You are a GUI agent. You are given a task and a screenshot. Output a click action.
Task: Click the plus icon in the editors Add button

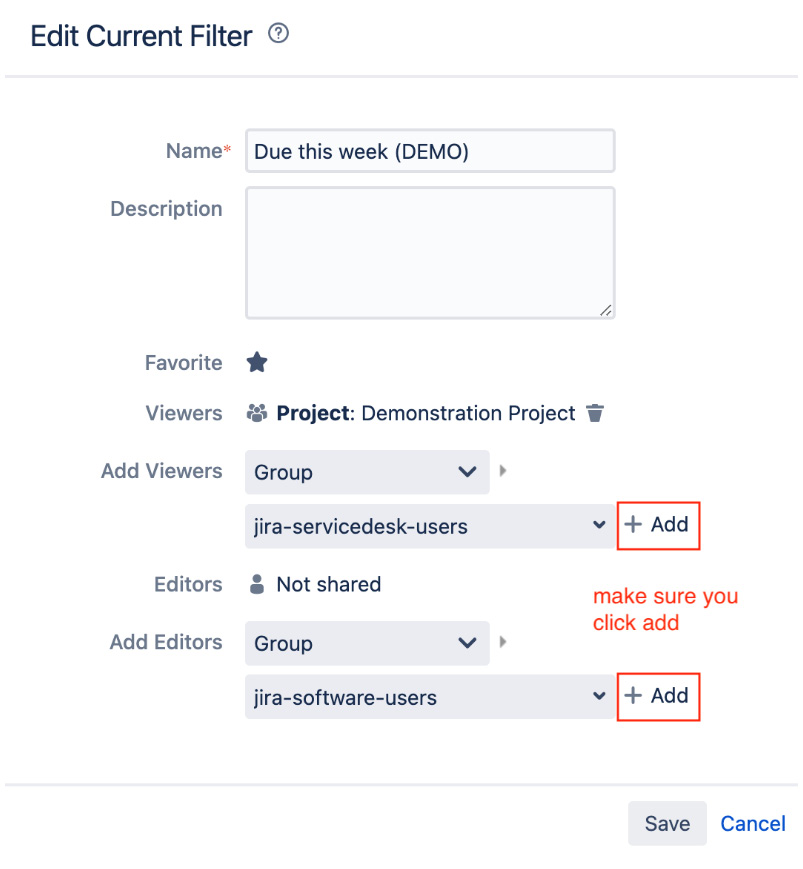tap(632, 697)
